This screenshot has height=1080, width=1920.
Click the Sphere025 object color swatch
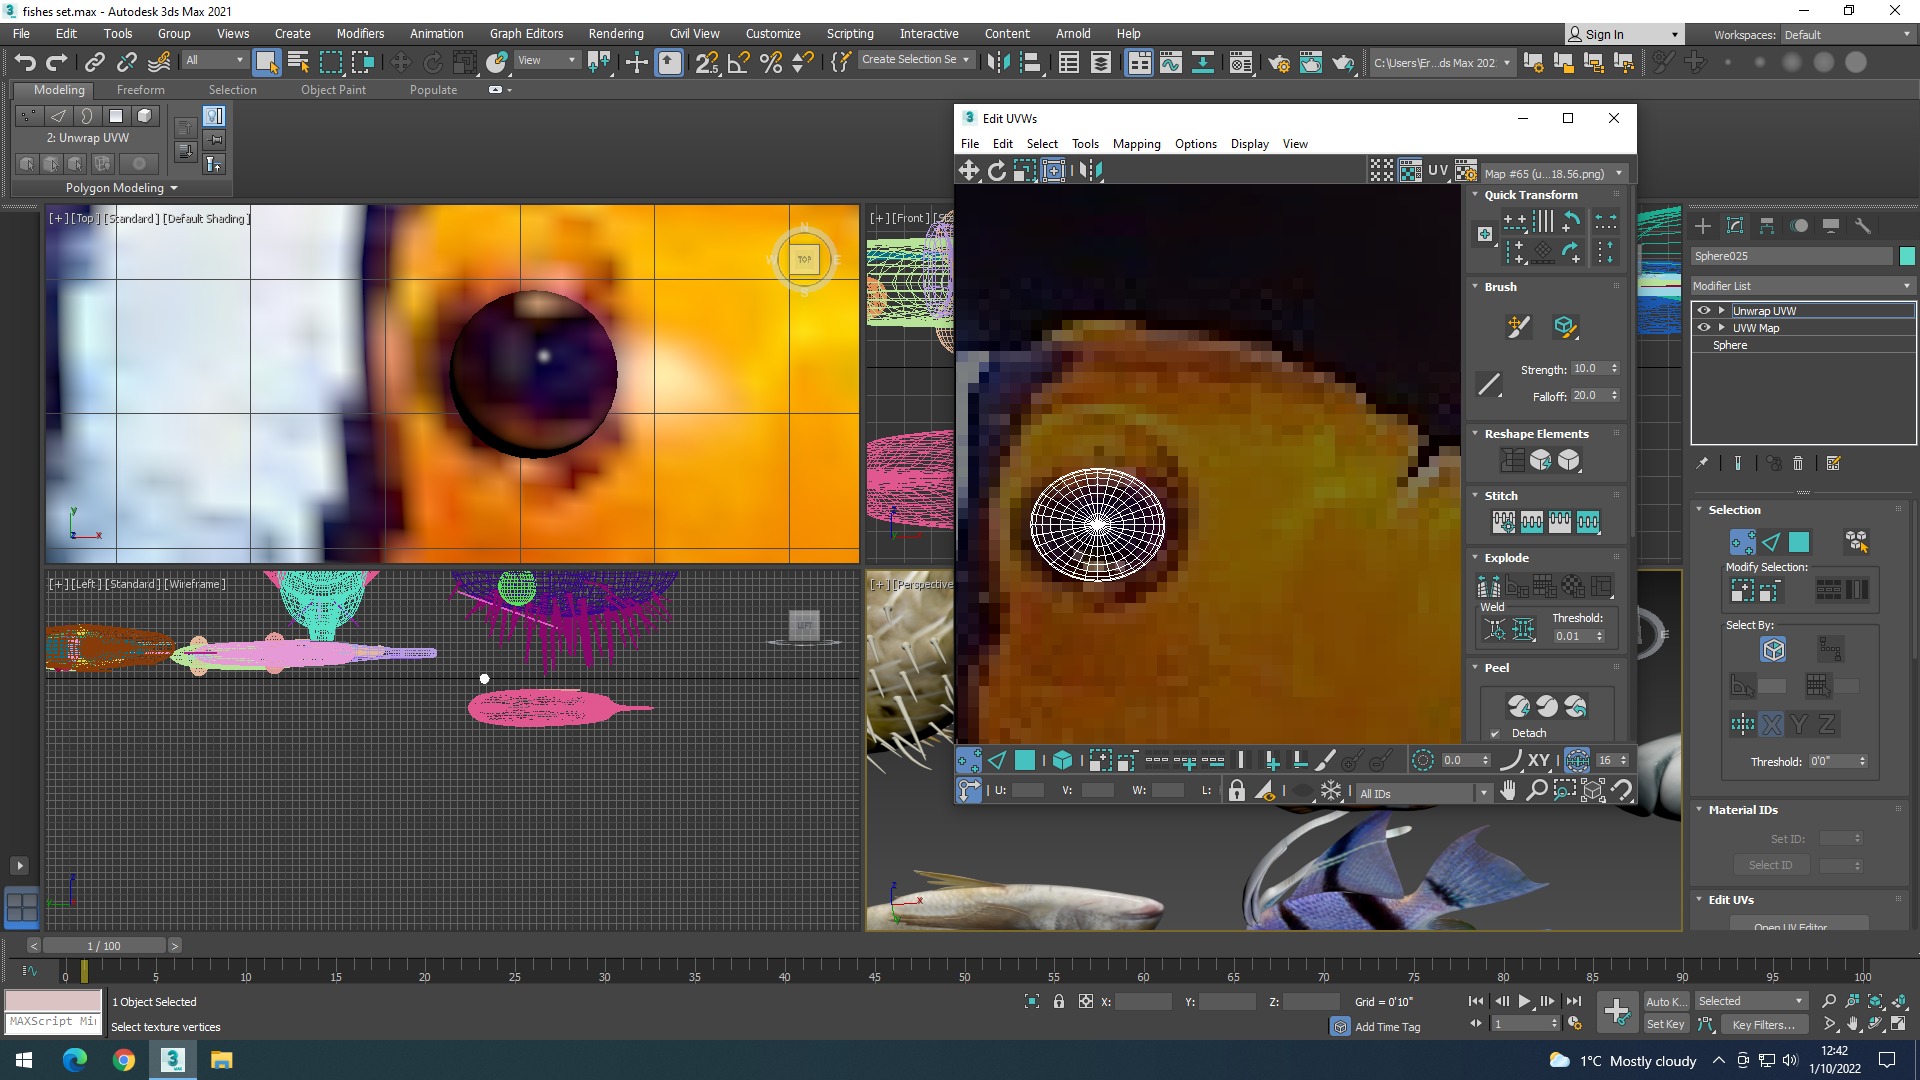(1907, 256)
